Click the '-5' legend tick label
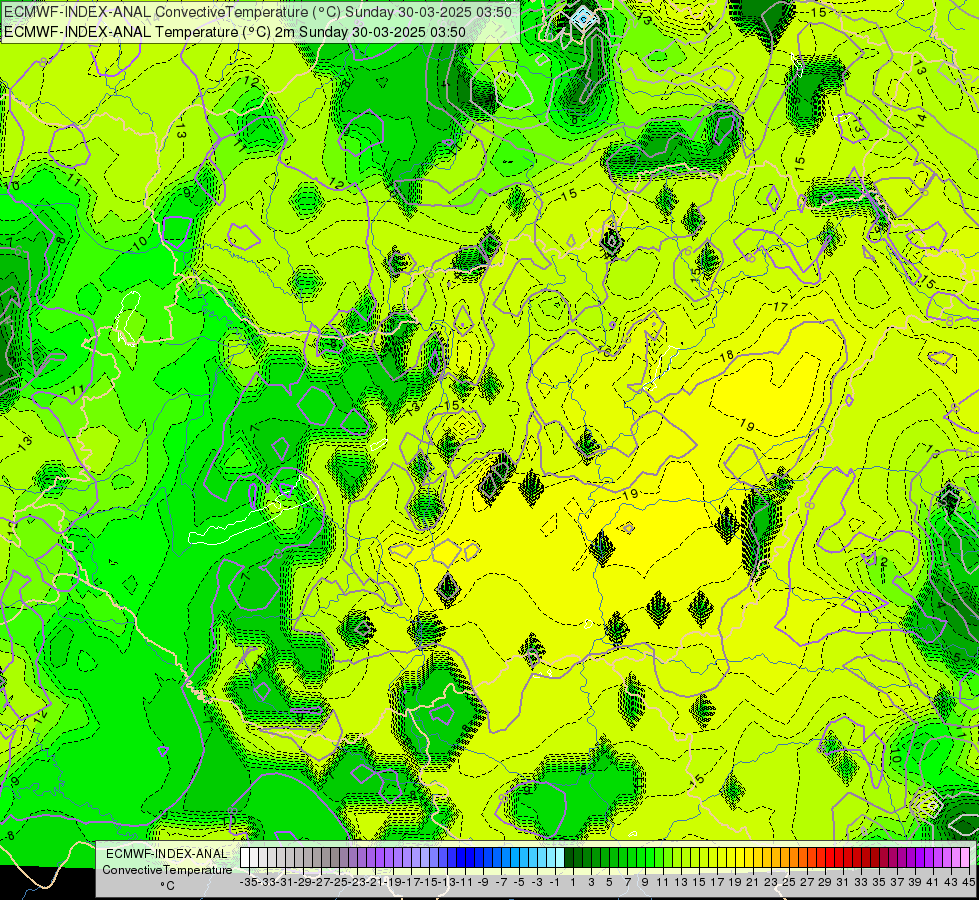The height and width of the screenshot is (900, 979). [519, 883]
